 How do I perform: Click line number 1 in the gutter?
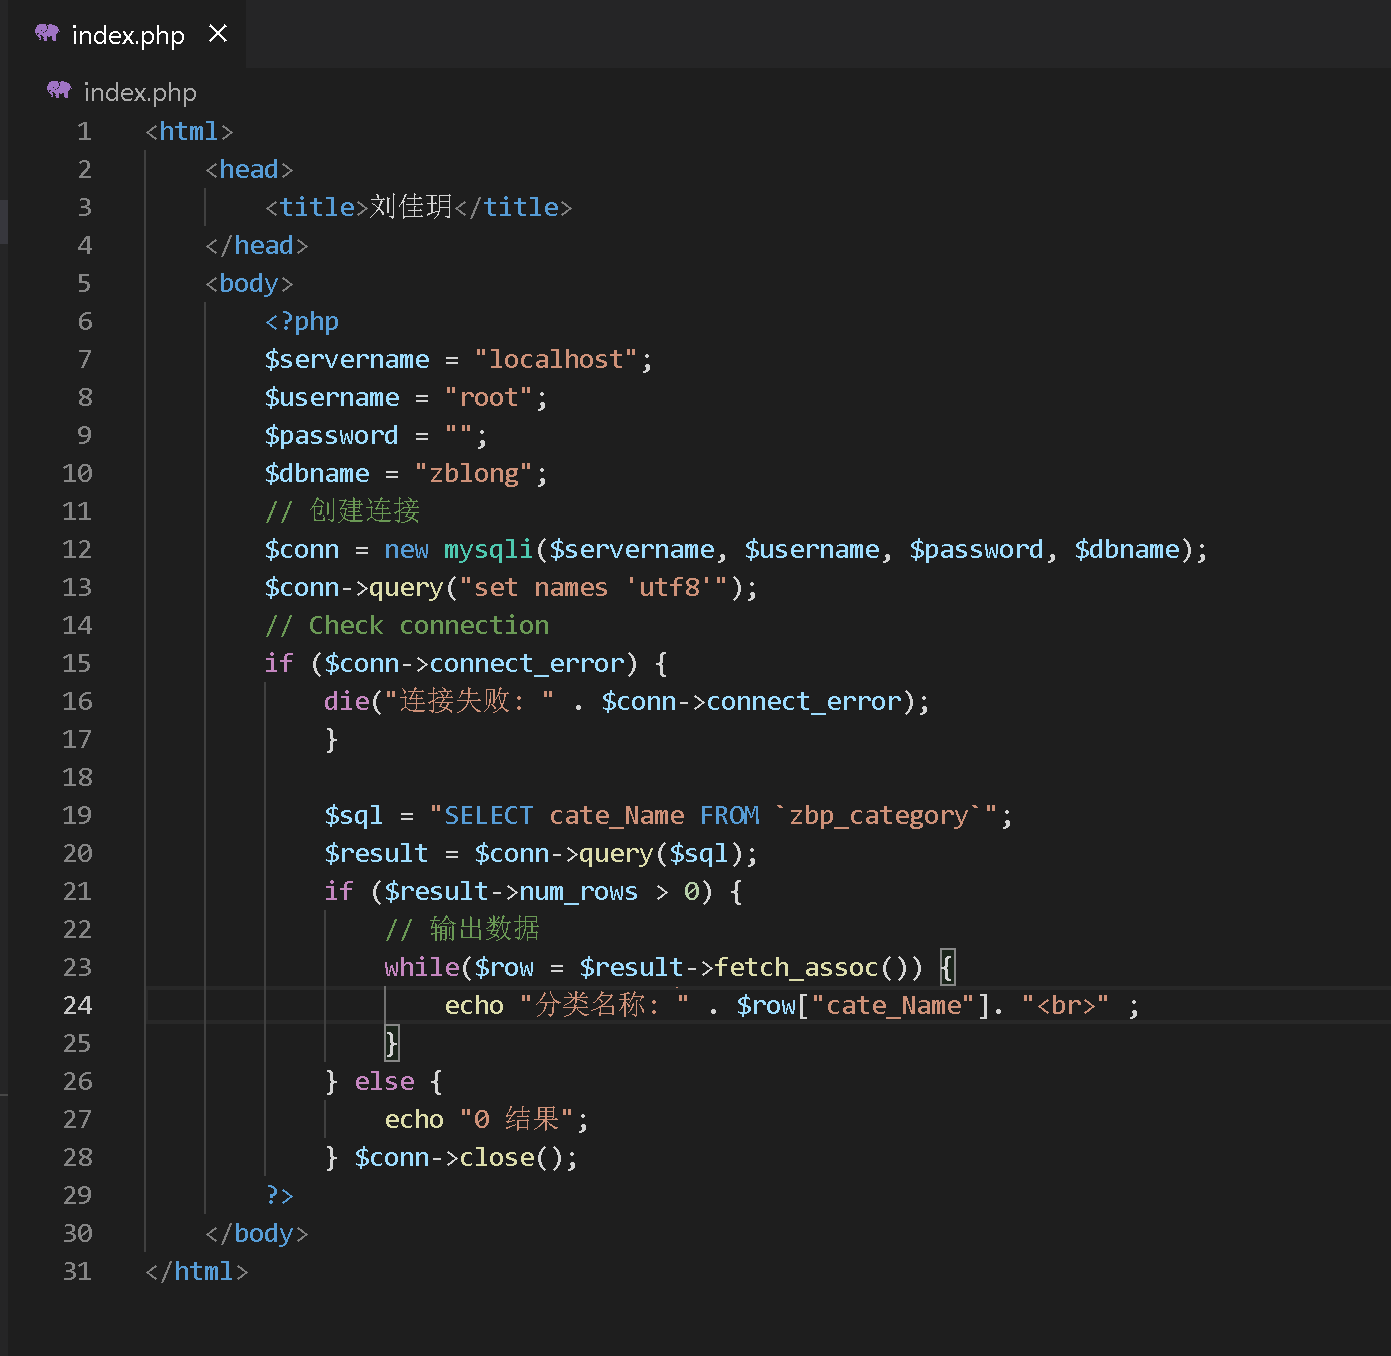84,131
